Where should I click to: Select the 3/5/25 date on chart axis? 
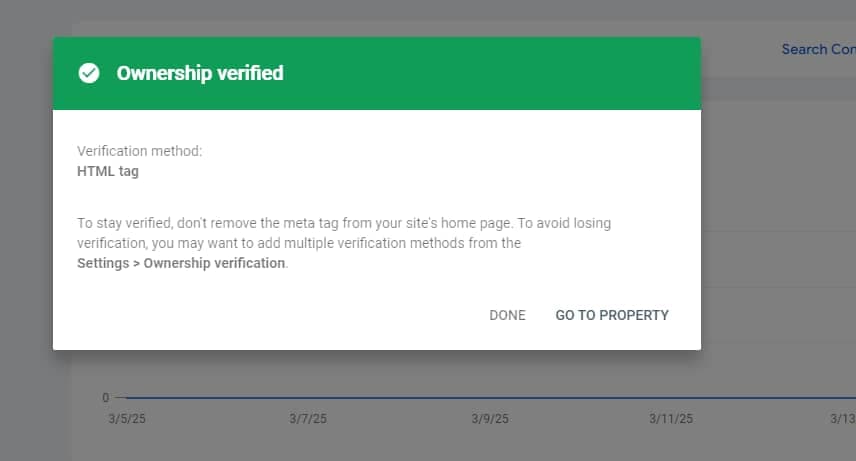click(x=127, y=418)
